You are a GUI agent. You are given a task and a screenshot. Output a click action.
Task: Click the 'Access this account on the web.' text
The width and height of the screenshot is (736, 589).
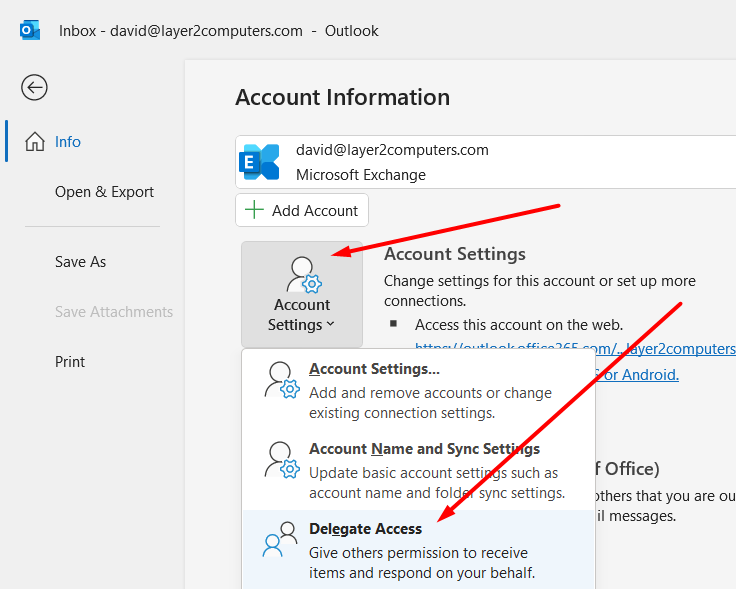(x=519, y=325)
